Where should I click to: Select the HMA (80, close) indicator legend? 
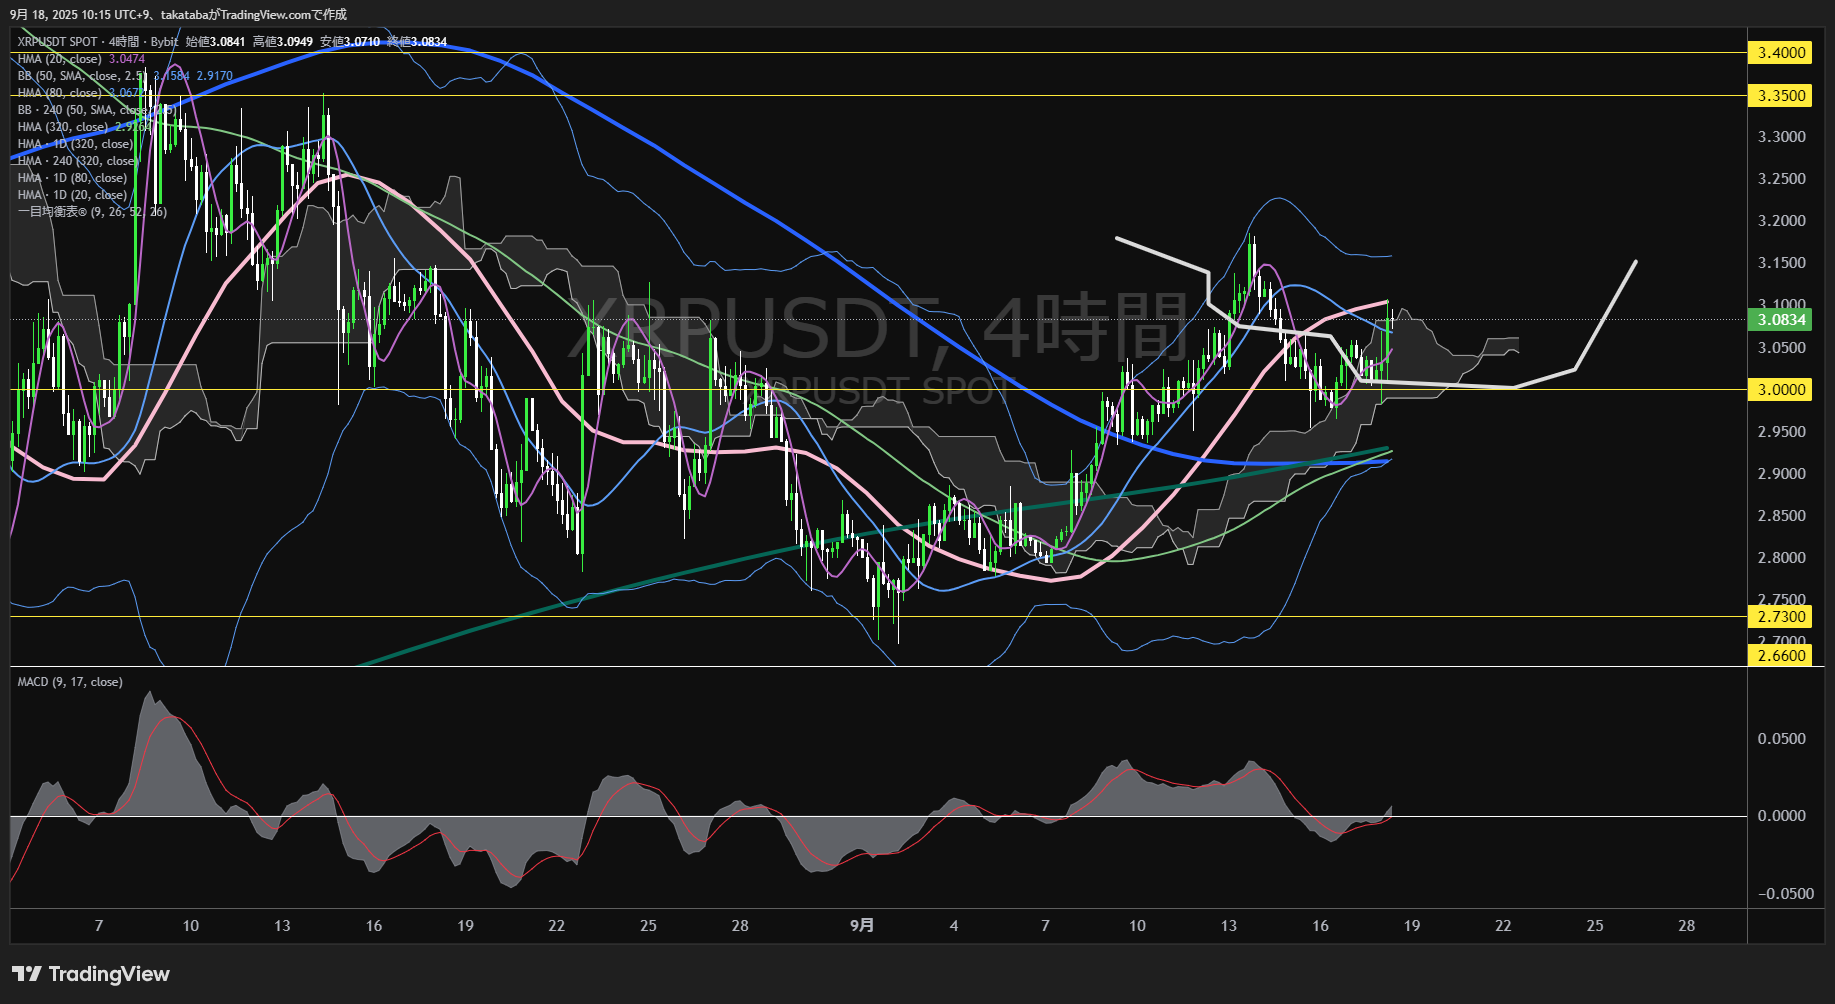(x=60, y=93)
